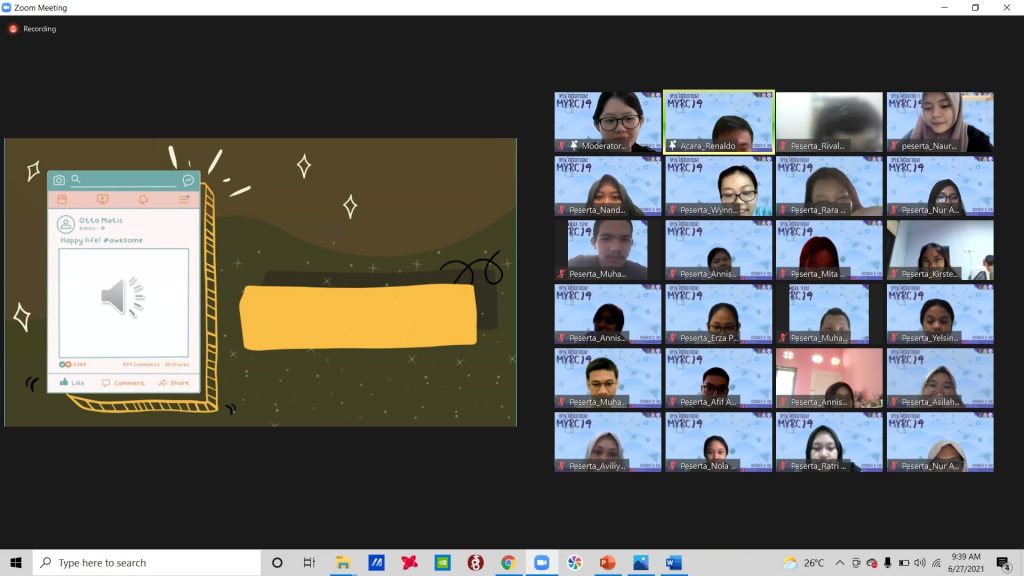The height and width of the screenshot is (576, 1024).
Task: Select the Peserta_Nand video tile
Action: click(x=607, y=186)
